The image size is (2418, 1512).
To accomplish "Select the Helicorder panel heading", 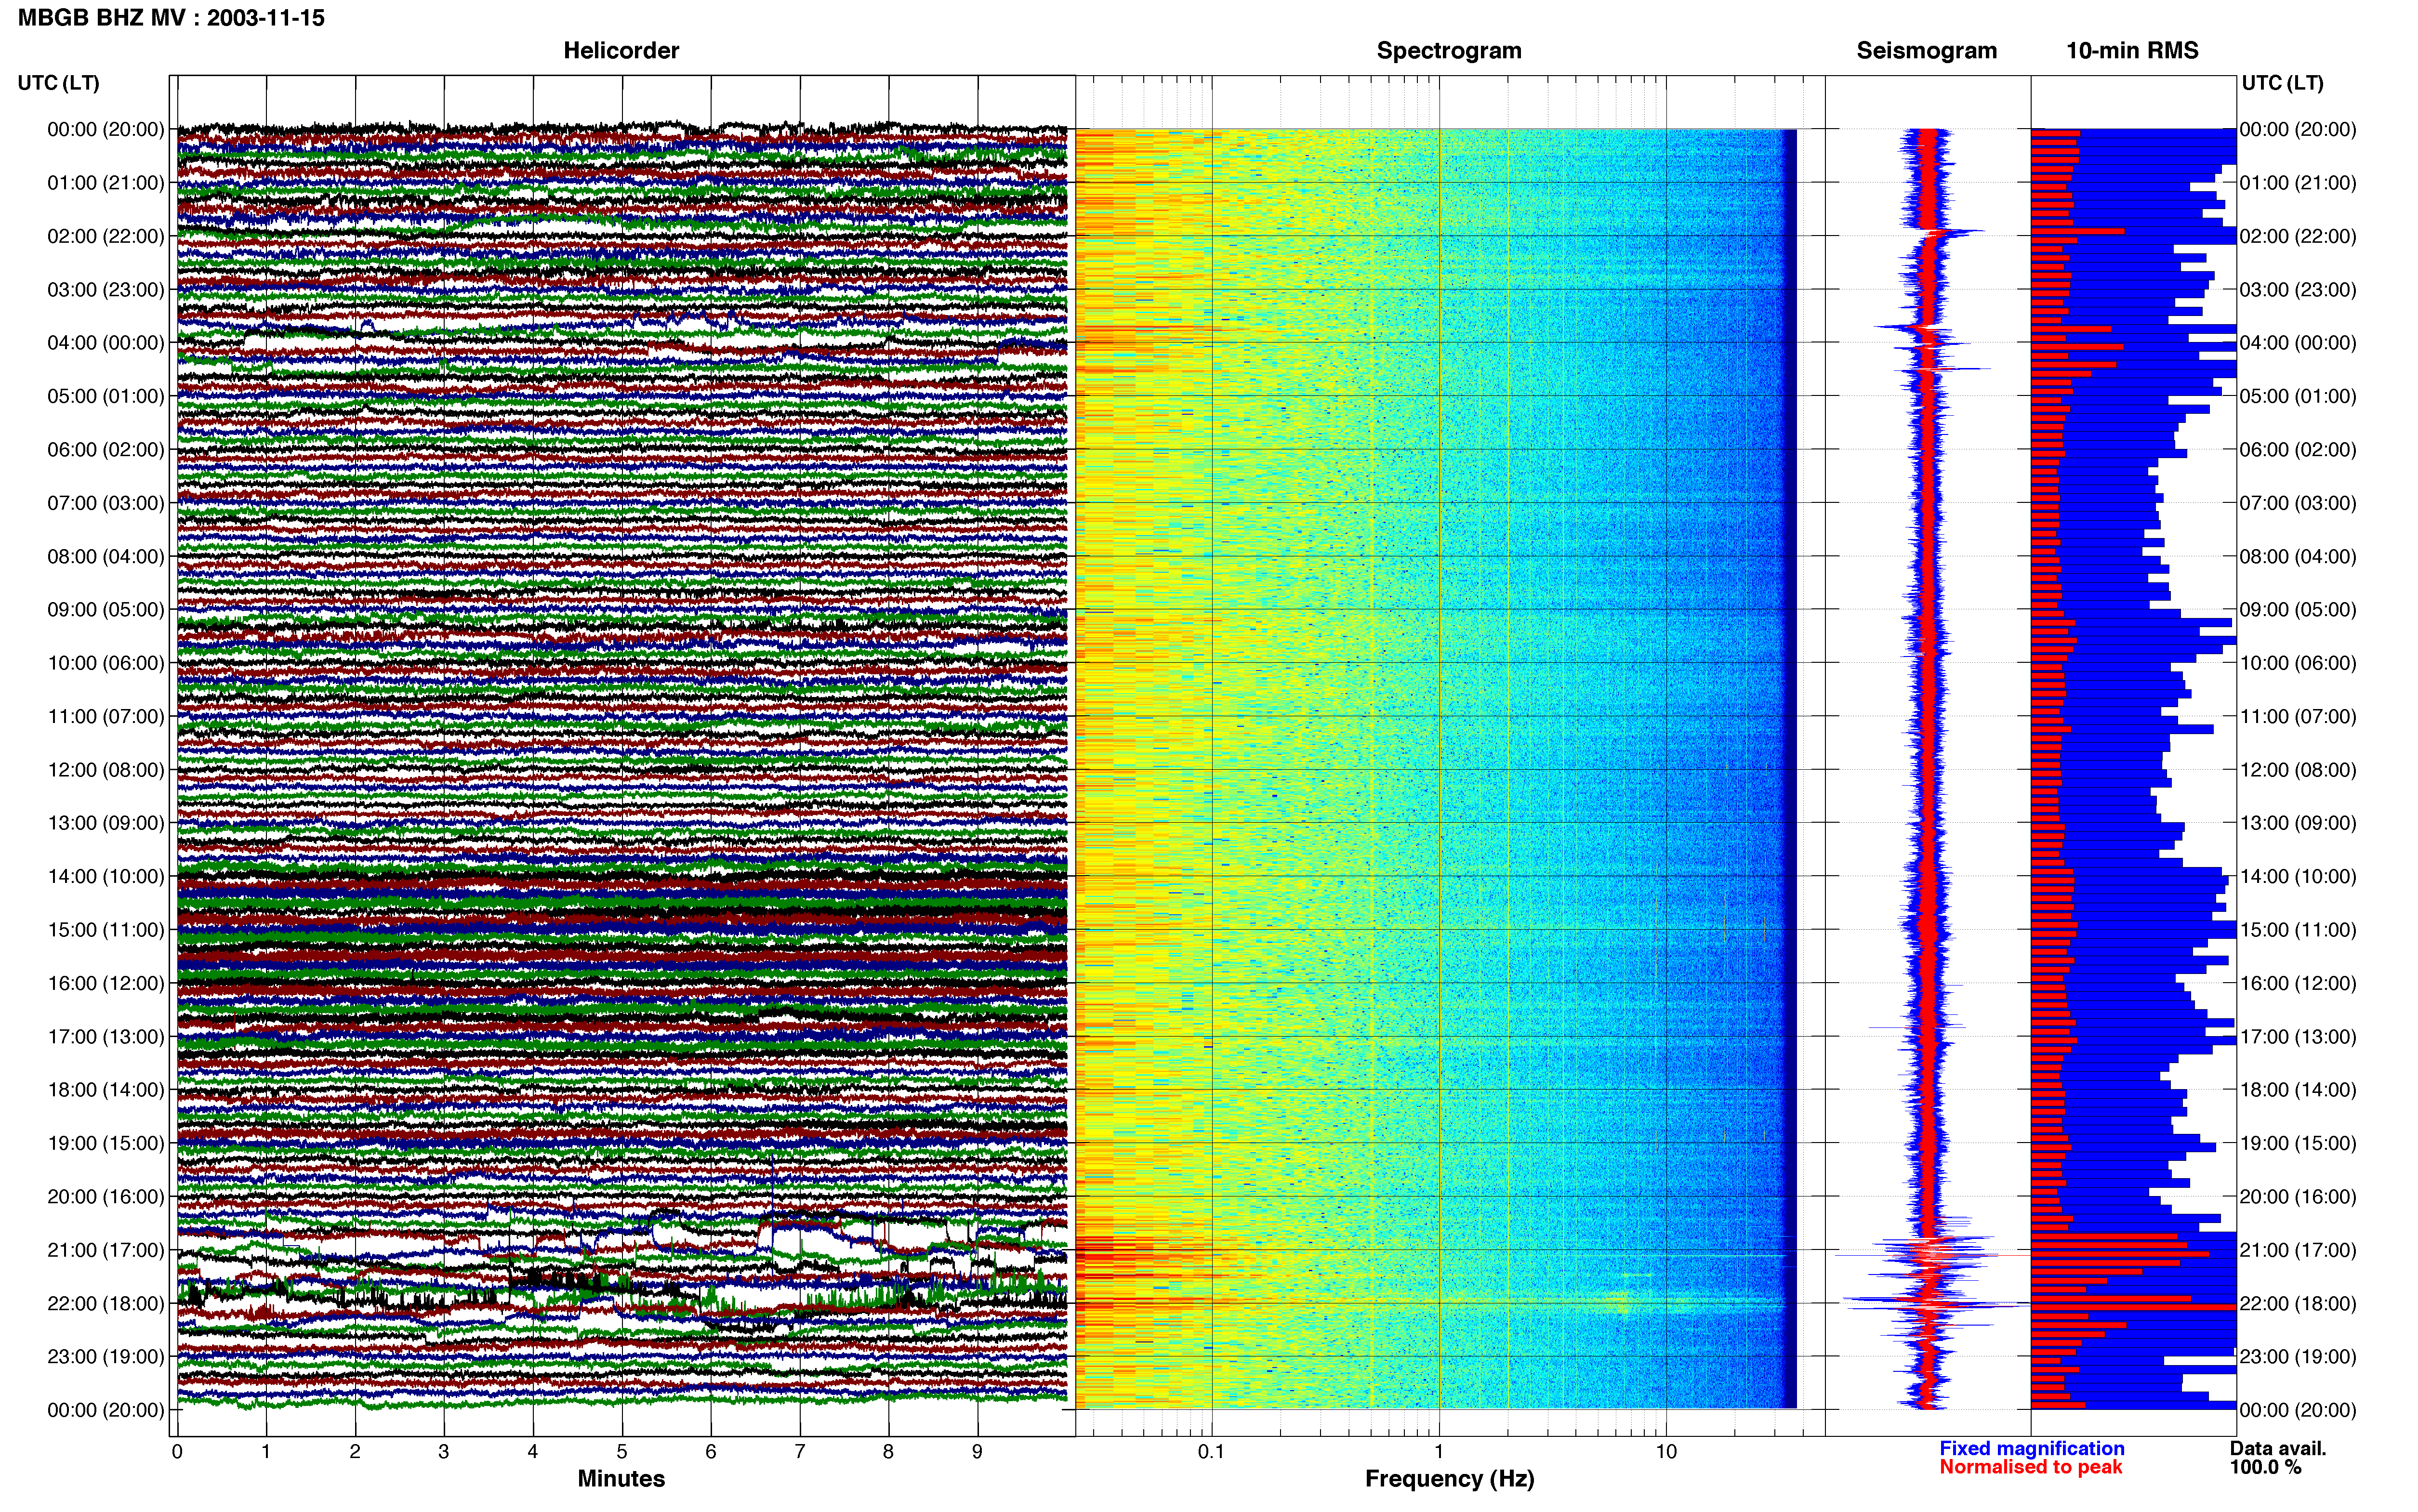I will click(x=621, y=51).
